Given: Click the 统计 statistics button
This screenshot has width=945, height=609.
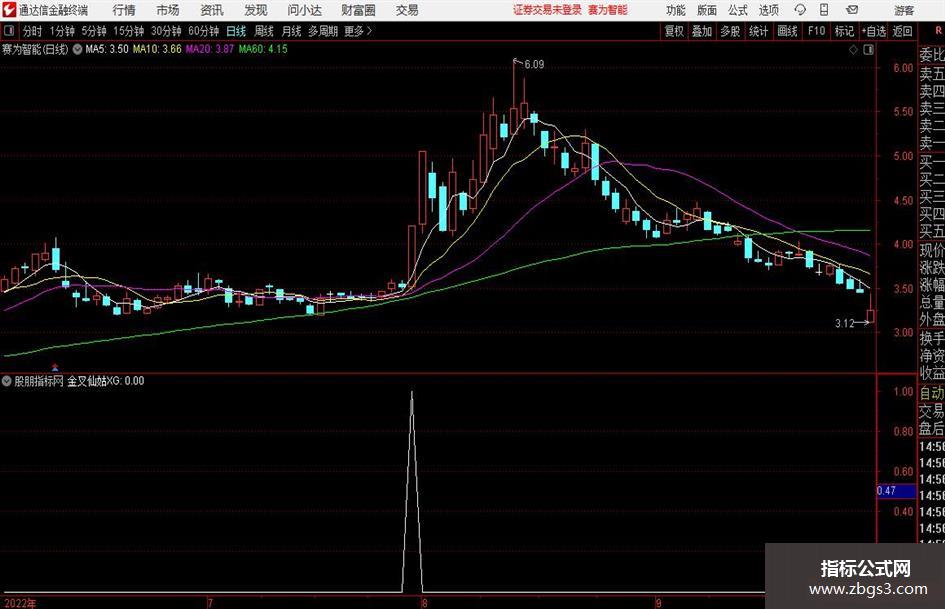Looking at the screenshot, I should 758,31.
